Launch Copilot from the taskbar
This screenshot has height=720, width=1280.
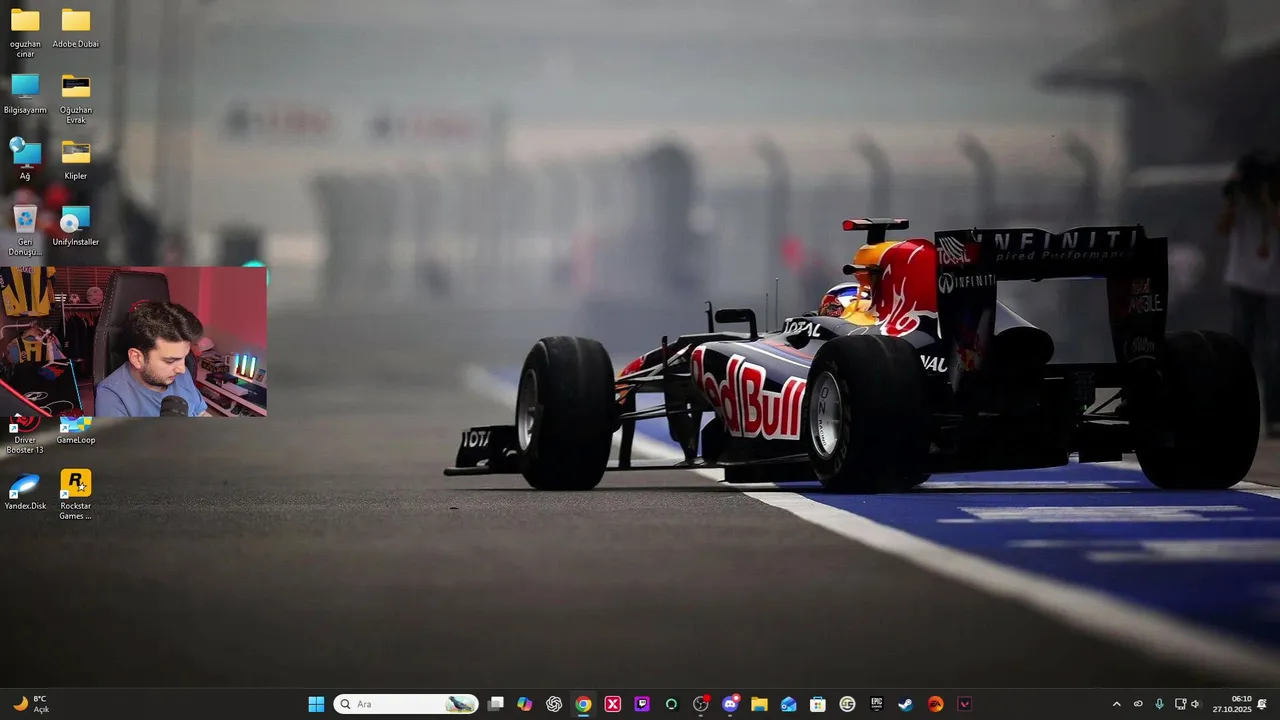coord(525,704)
